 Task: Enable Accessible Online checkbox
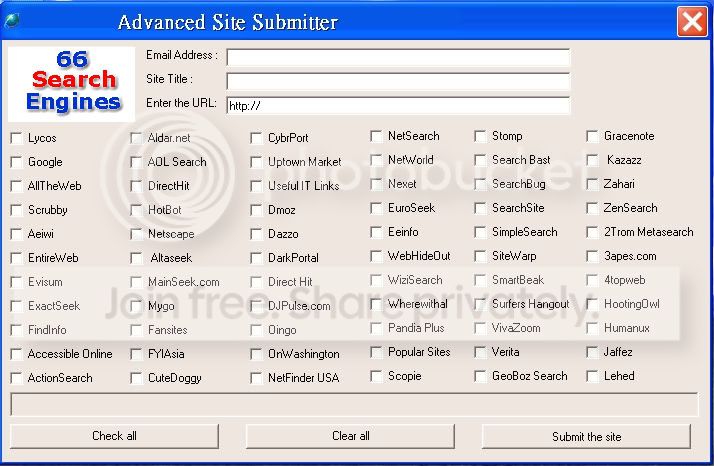pos(16,354)
